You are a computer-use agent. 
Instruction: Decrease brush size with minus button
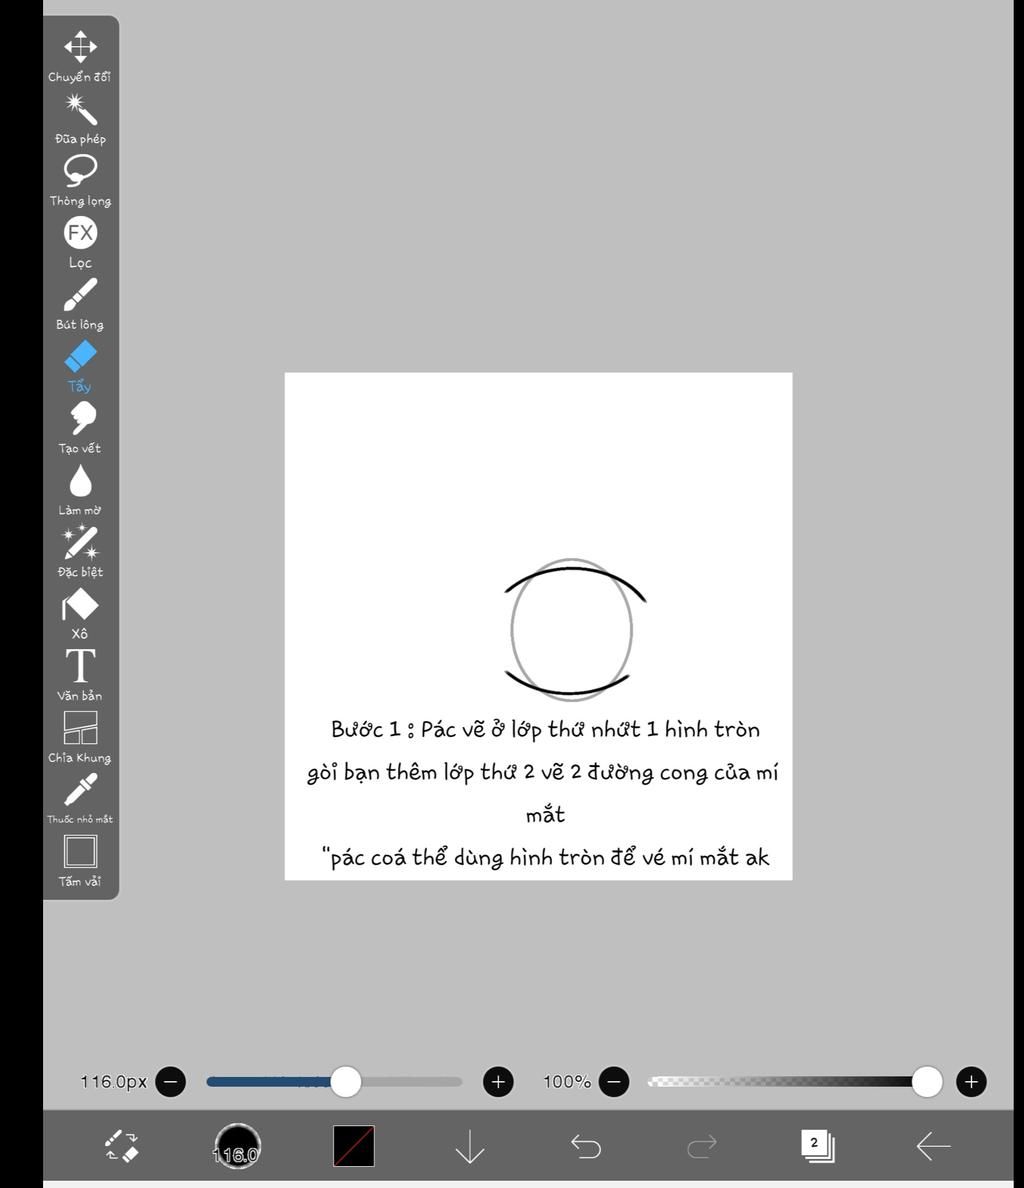pos(170,1081)
